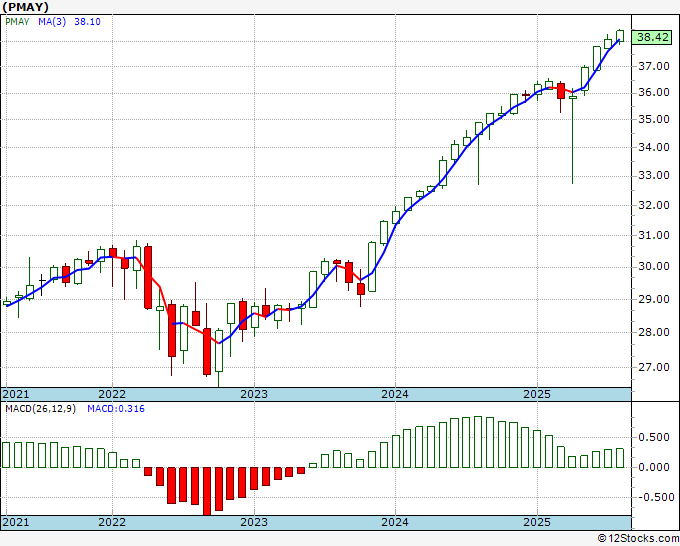
Task: Click the 35.00 price axis label
Action: (x=654, y=119)
